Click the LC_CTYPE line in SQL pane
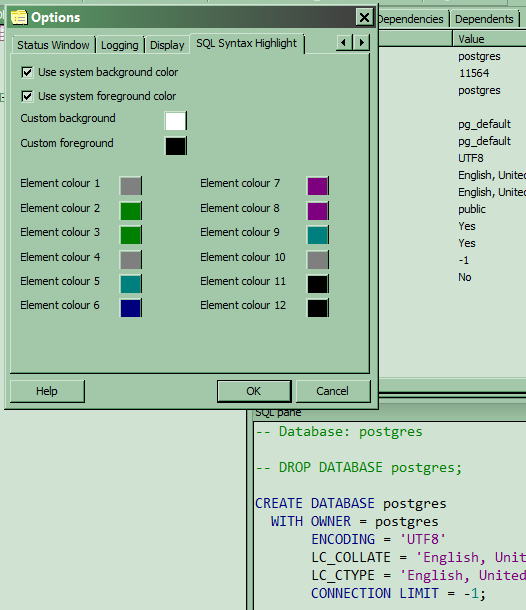 click(418, 575)
